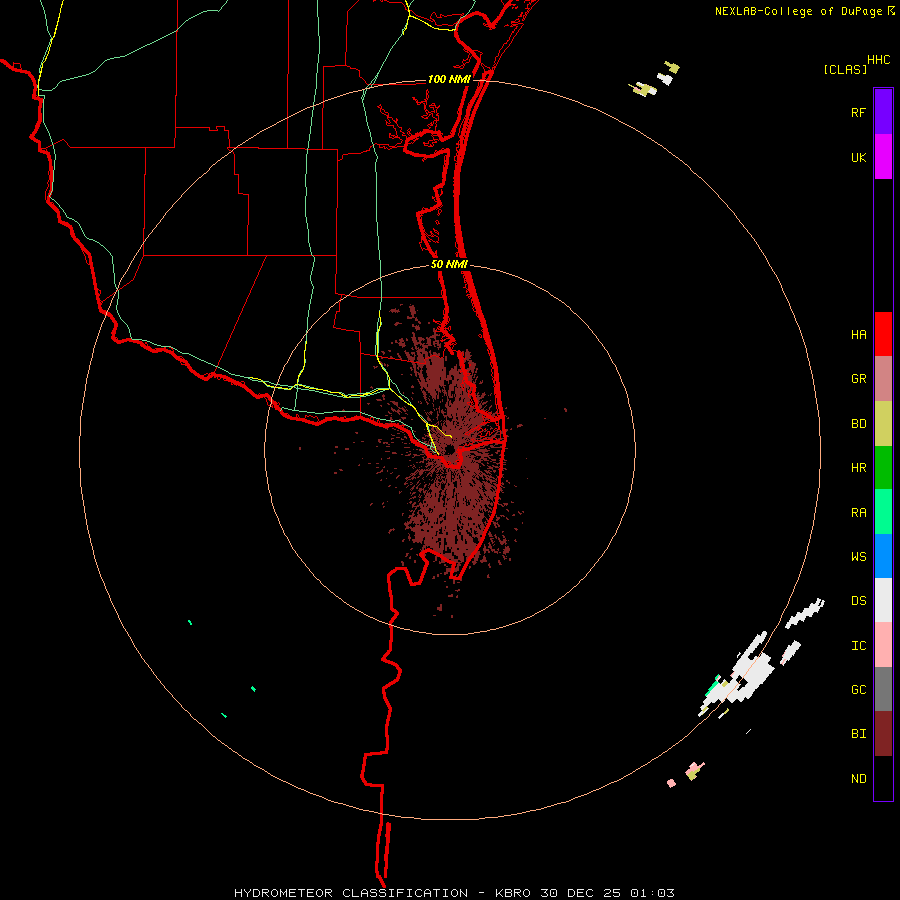900x900 pixels.
Task: Click the 100 NMI range ring label
Action: 448,79
